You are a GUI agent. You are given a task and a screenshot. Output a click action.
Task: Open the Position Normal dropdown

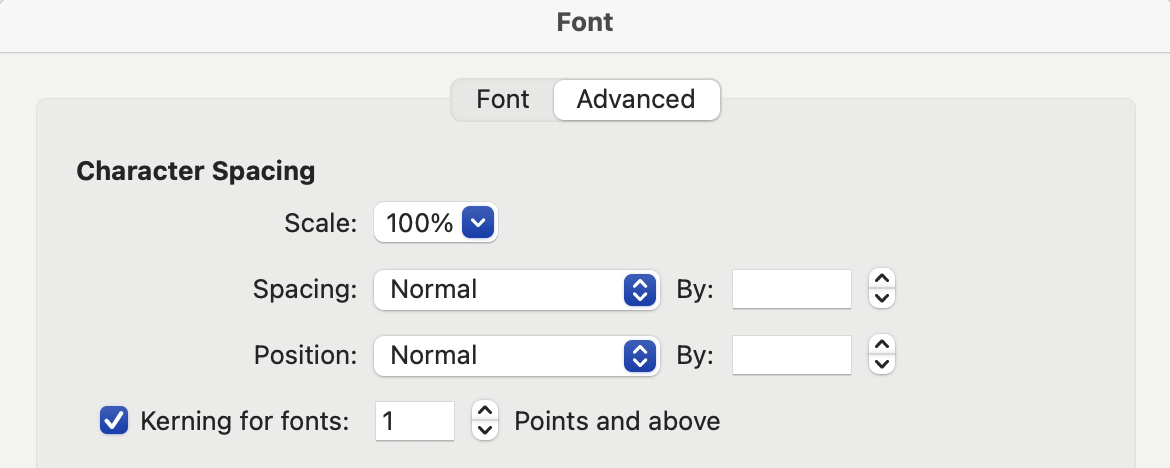point(515,355)
